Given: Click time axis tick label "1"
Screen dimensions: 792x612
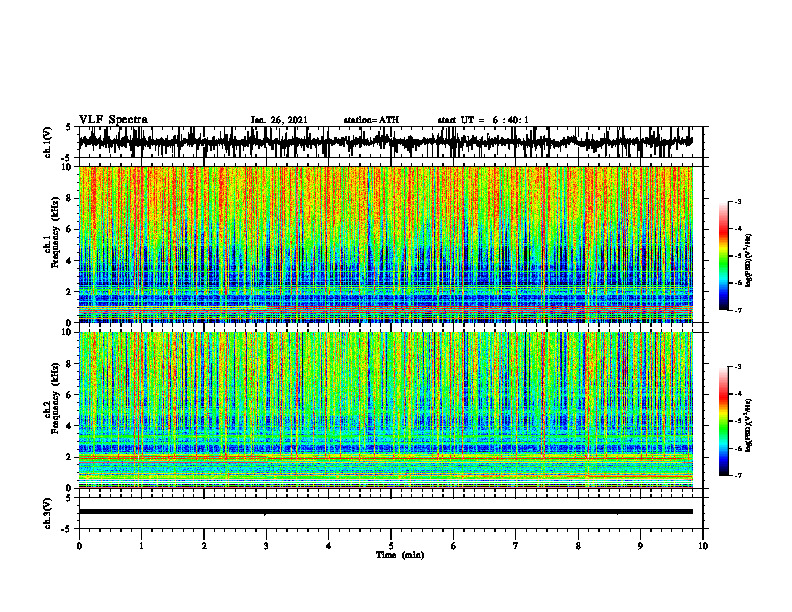Looking at the screenshot, I should (x=141, y=546).
